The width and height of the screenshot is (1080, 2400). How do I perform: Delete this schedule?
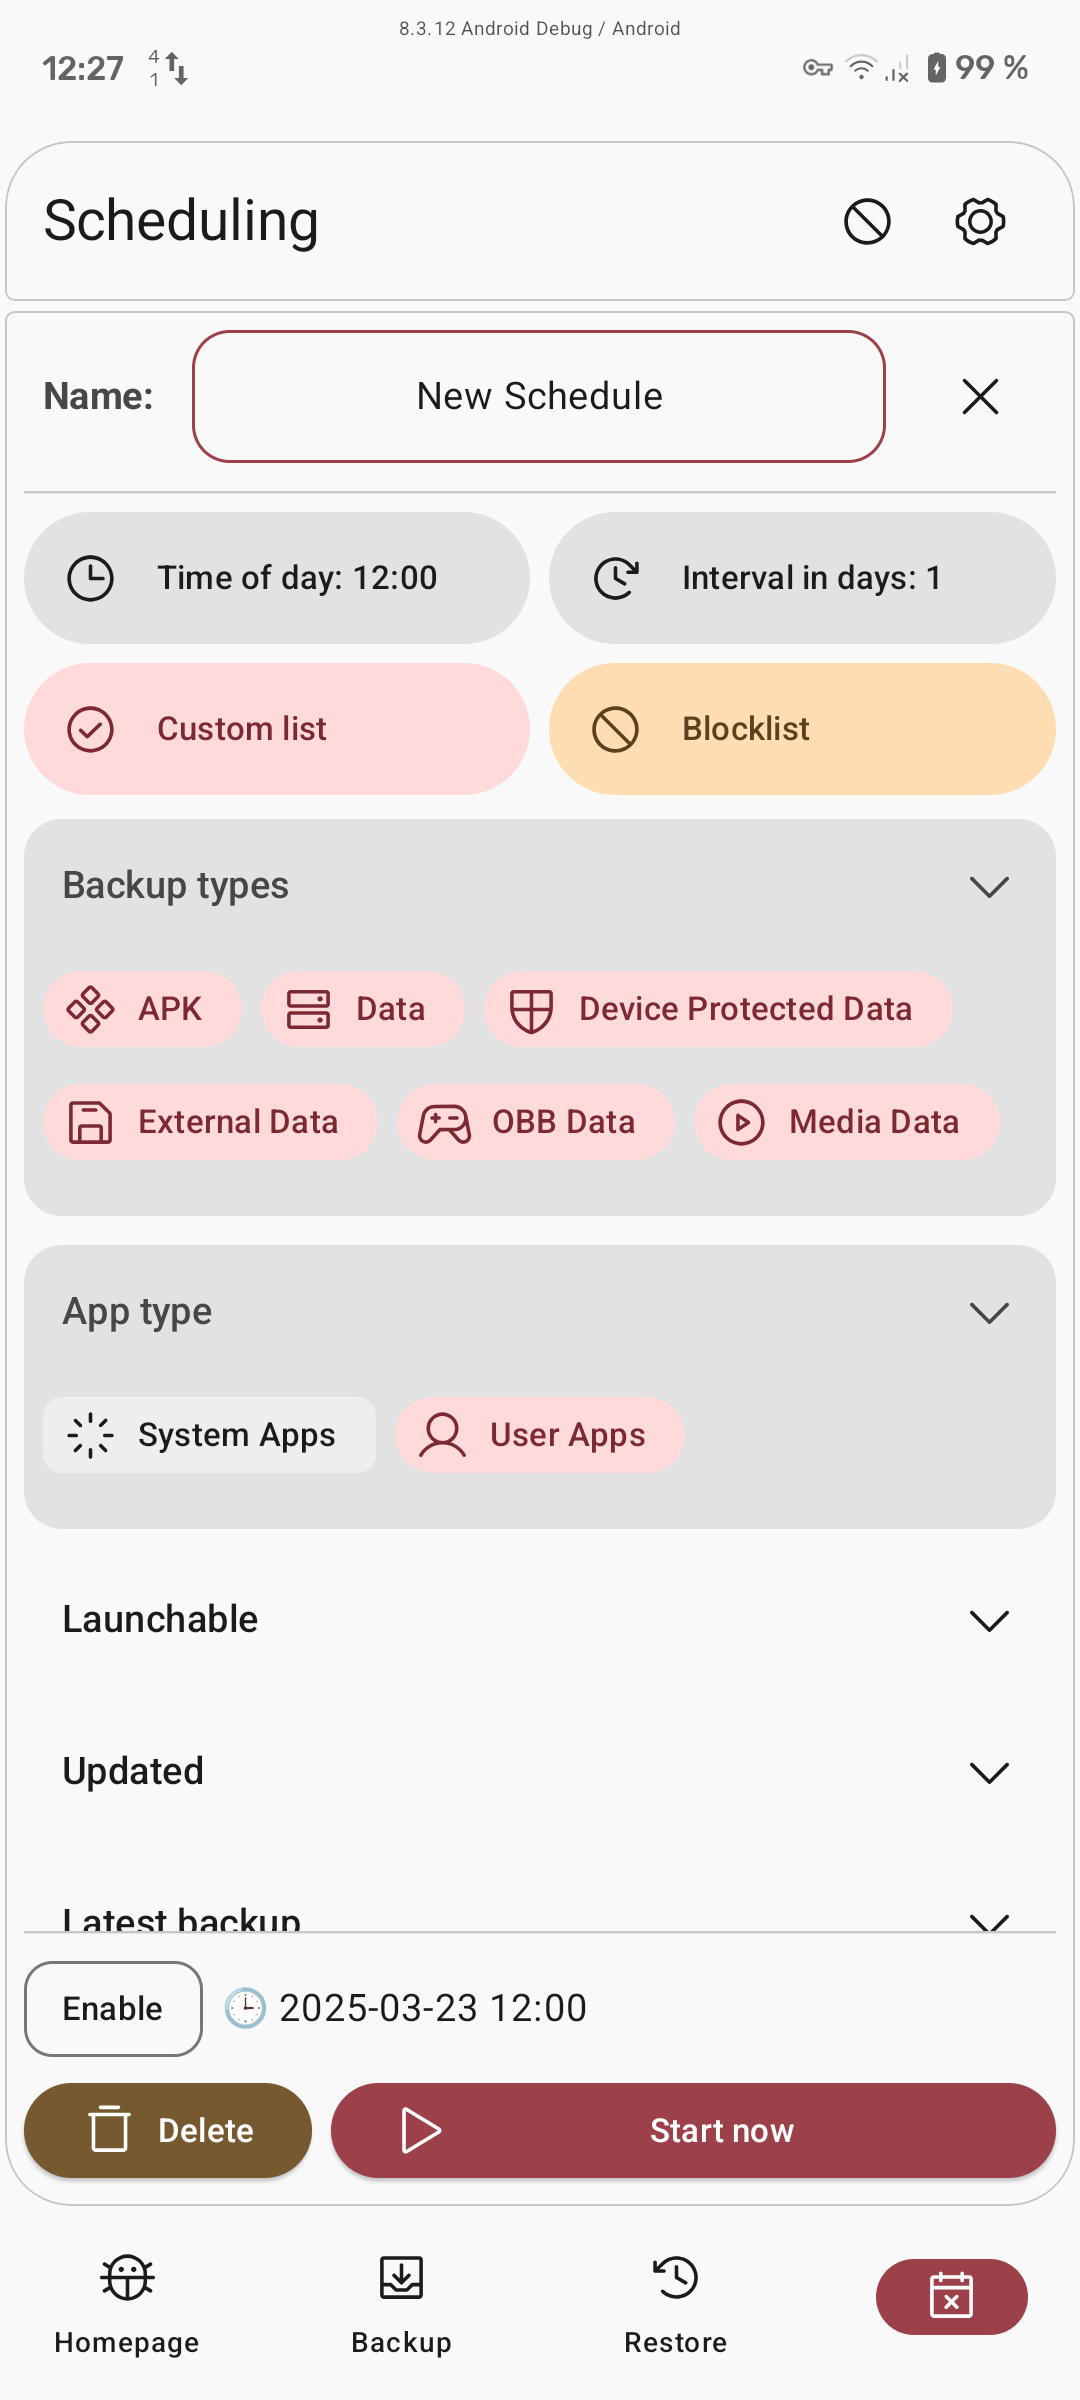[168, 2130]
